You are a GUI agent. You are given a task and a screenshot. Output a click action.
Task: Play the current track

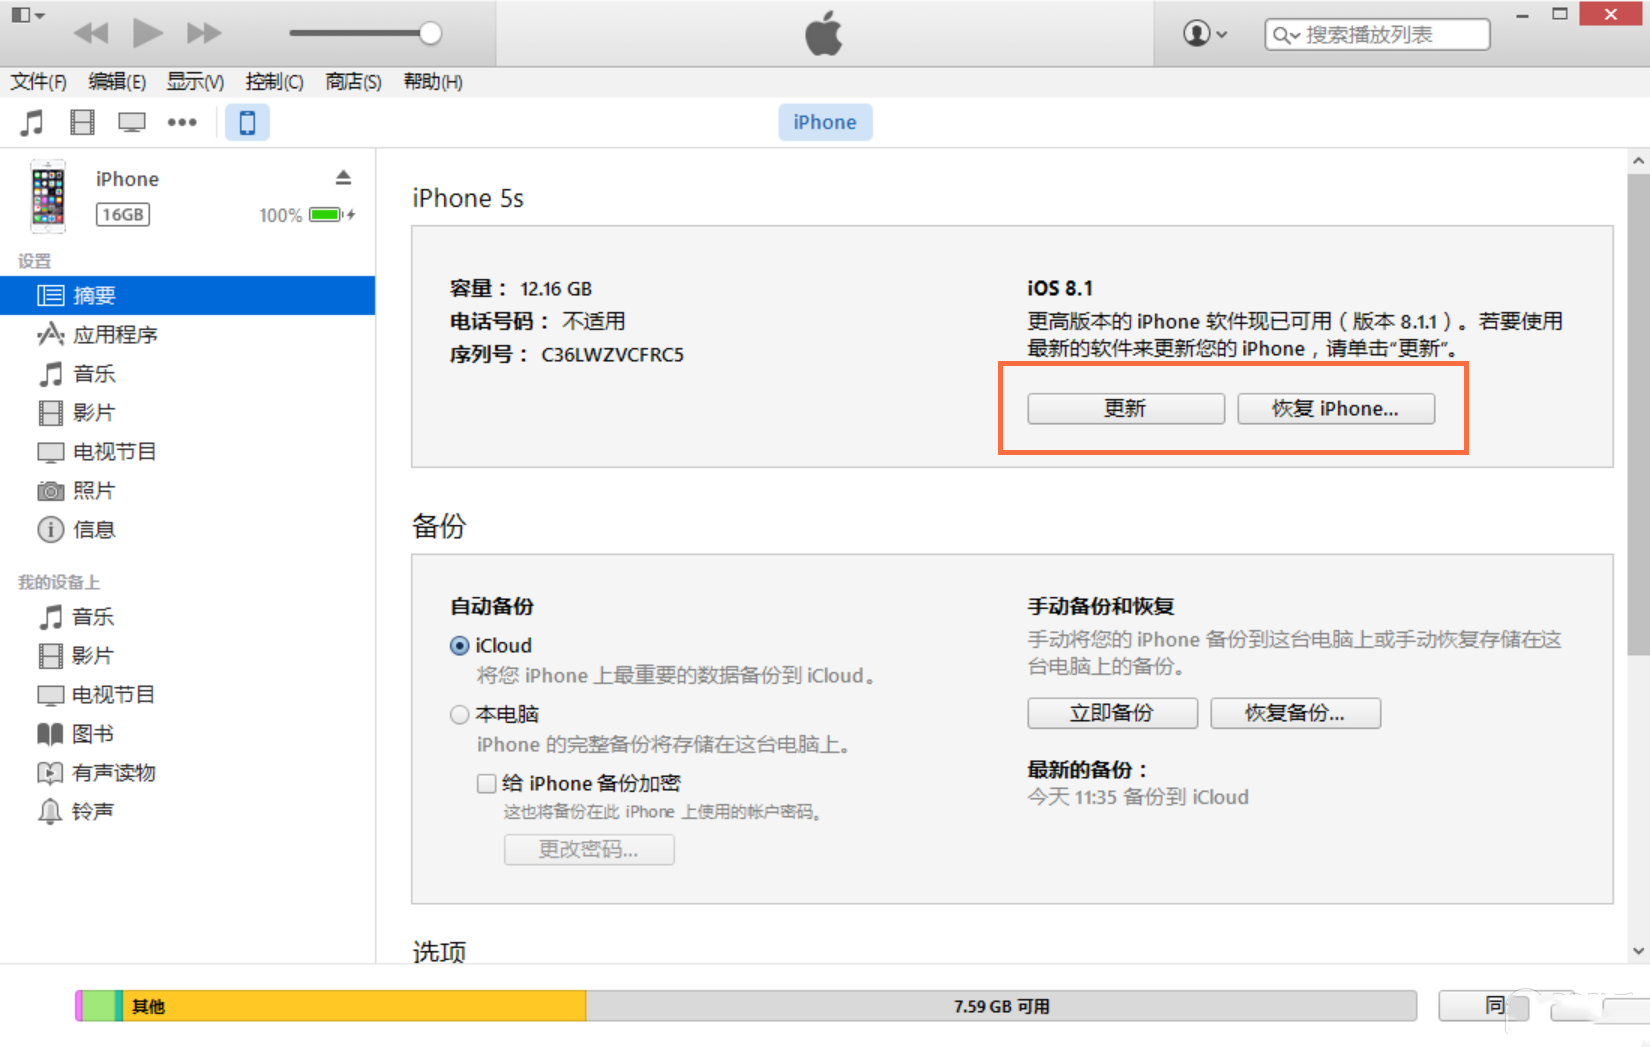click(x=148, y=33)
